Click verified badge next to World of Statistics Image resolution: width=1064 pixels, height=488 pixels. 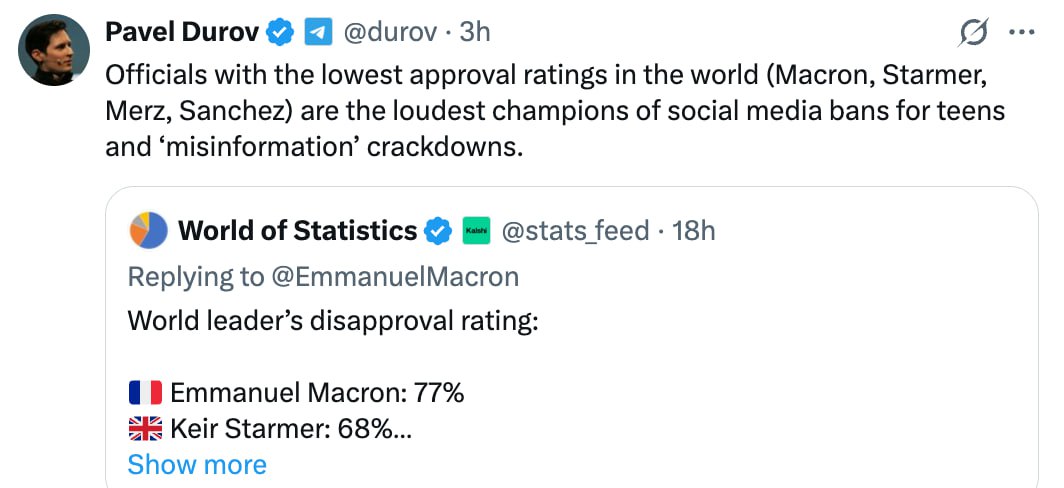point(438,231)
